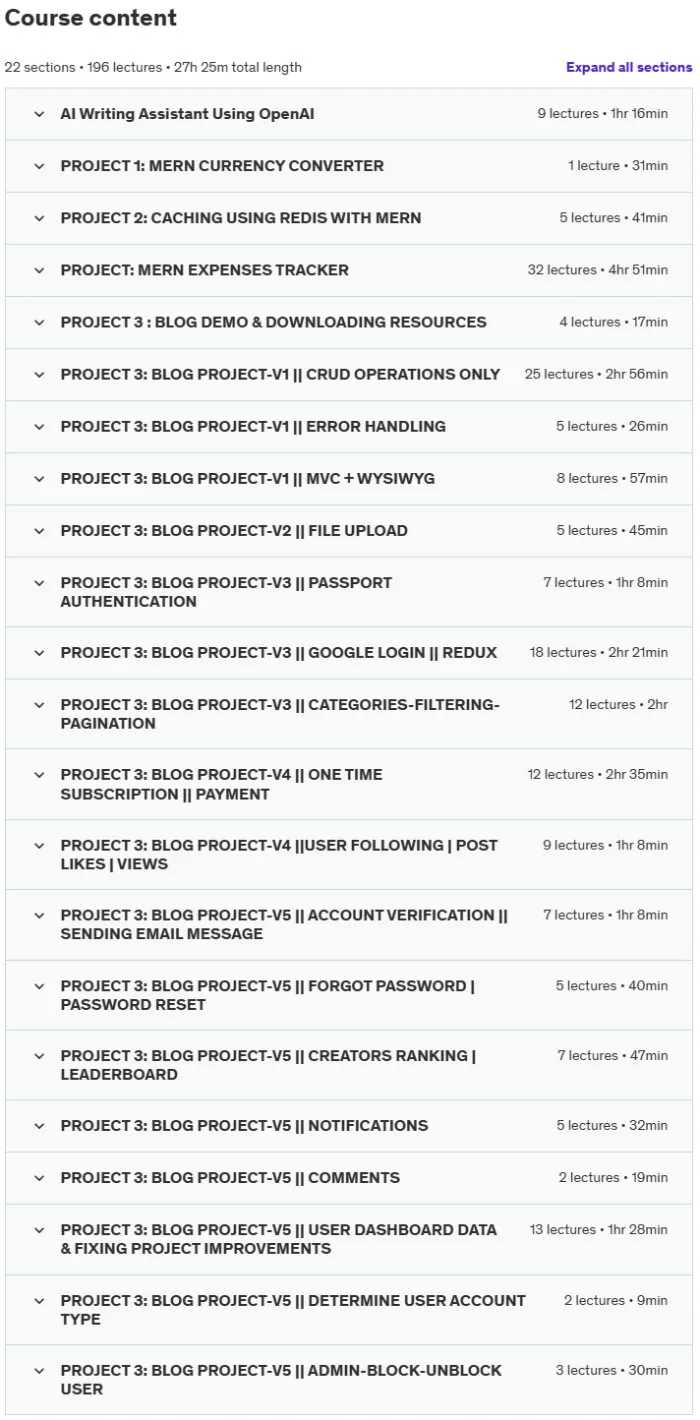Expand chevron of CRUD Operations Only section

point(39,374)
